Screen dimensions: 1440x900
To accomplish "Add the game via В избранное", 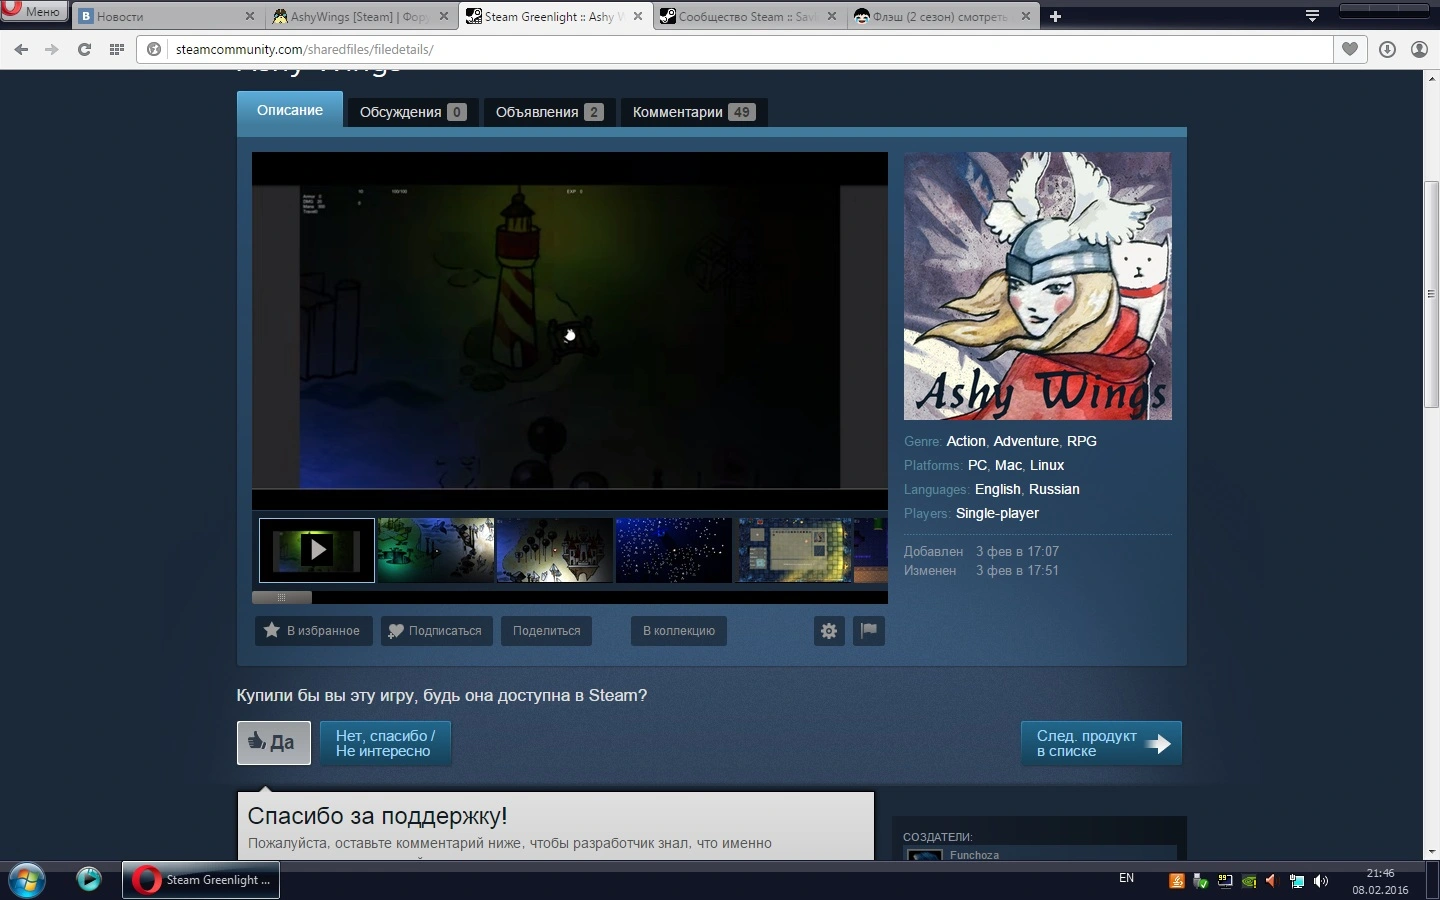I will tap(314, 631).
